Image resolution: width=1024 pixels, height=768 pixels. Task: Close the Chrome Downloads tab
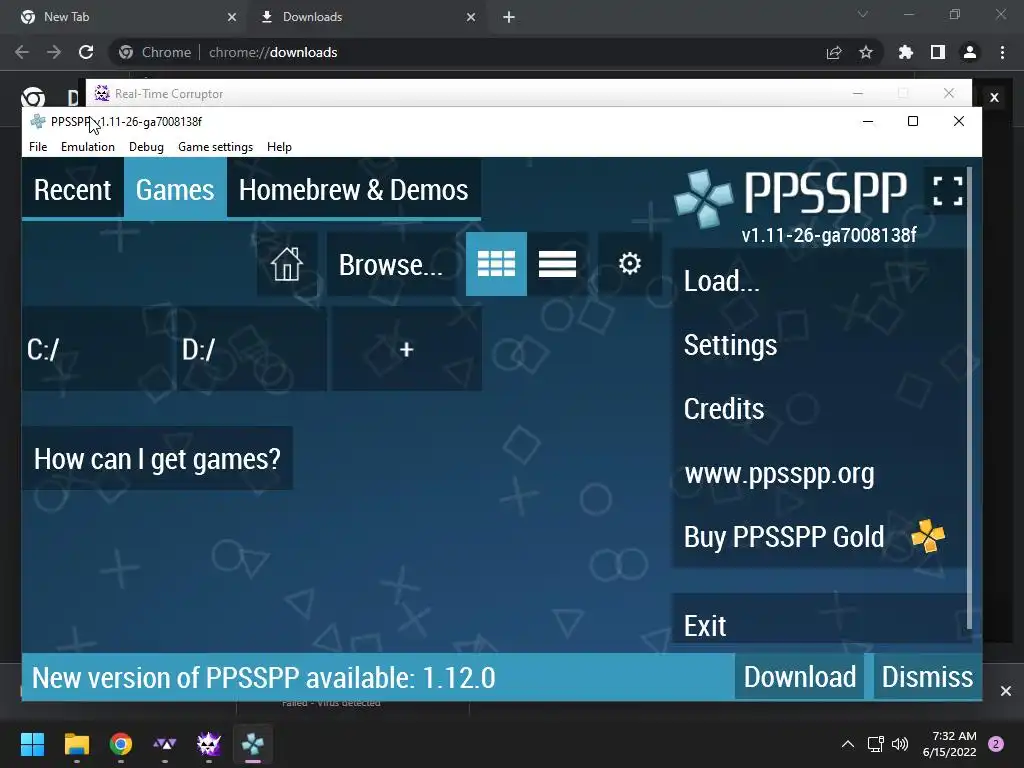click(x=471, y=17)
